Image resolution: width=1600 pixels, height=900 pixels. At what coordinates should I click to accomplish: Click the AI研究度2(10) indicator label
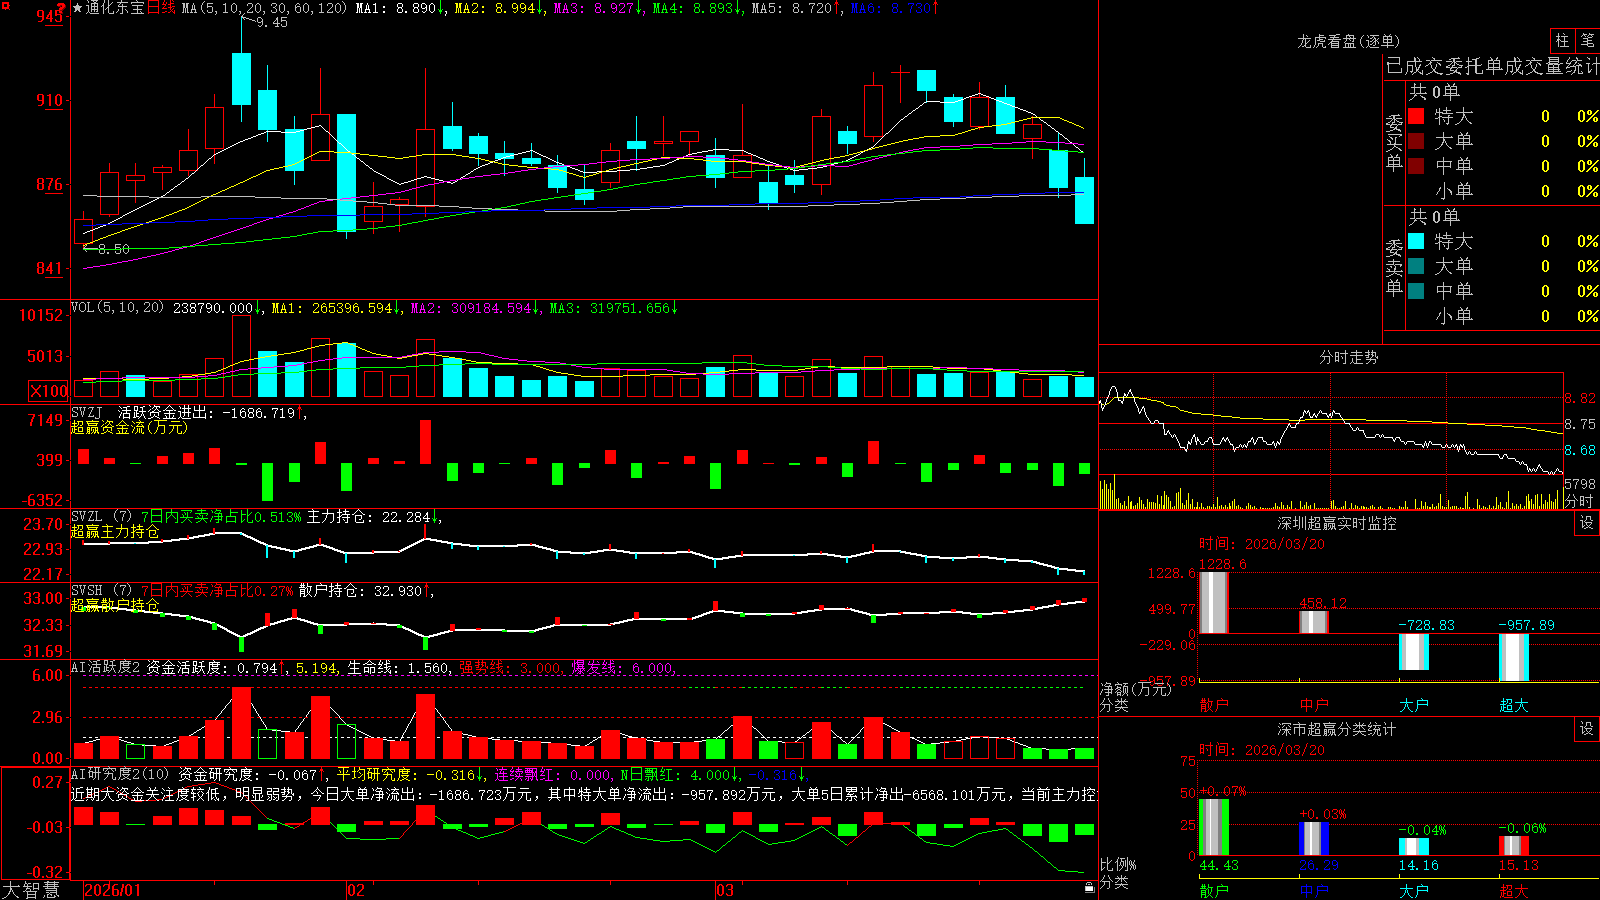pos(120,775)
